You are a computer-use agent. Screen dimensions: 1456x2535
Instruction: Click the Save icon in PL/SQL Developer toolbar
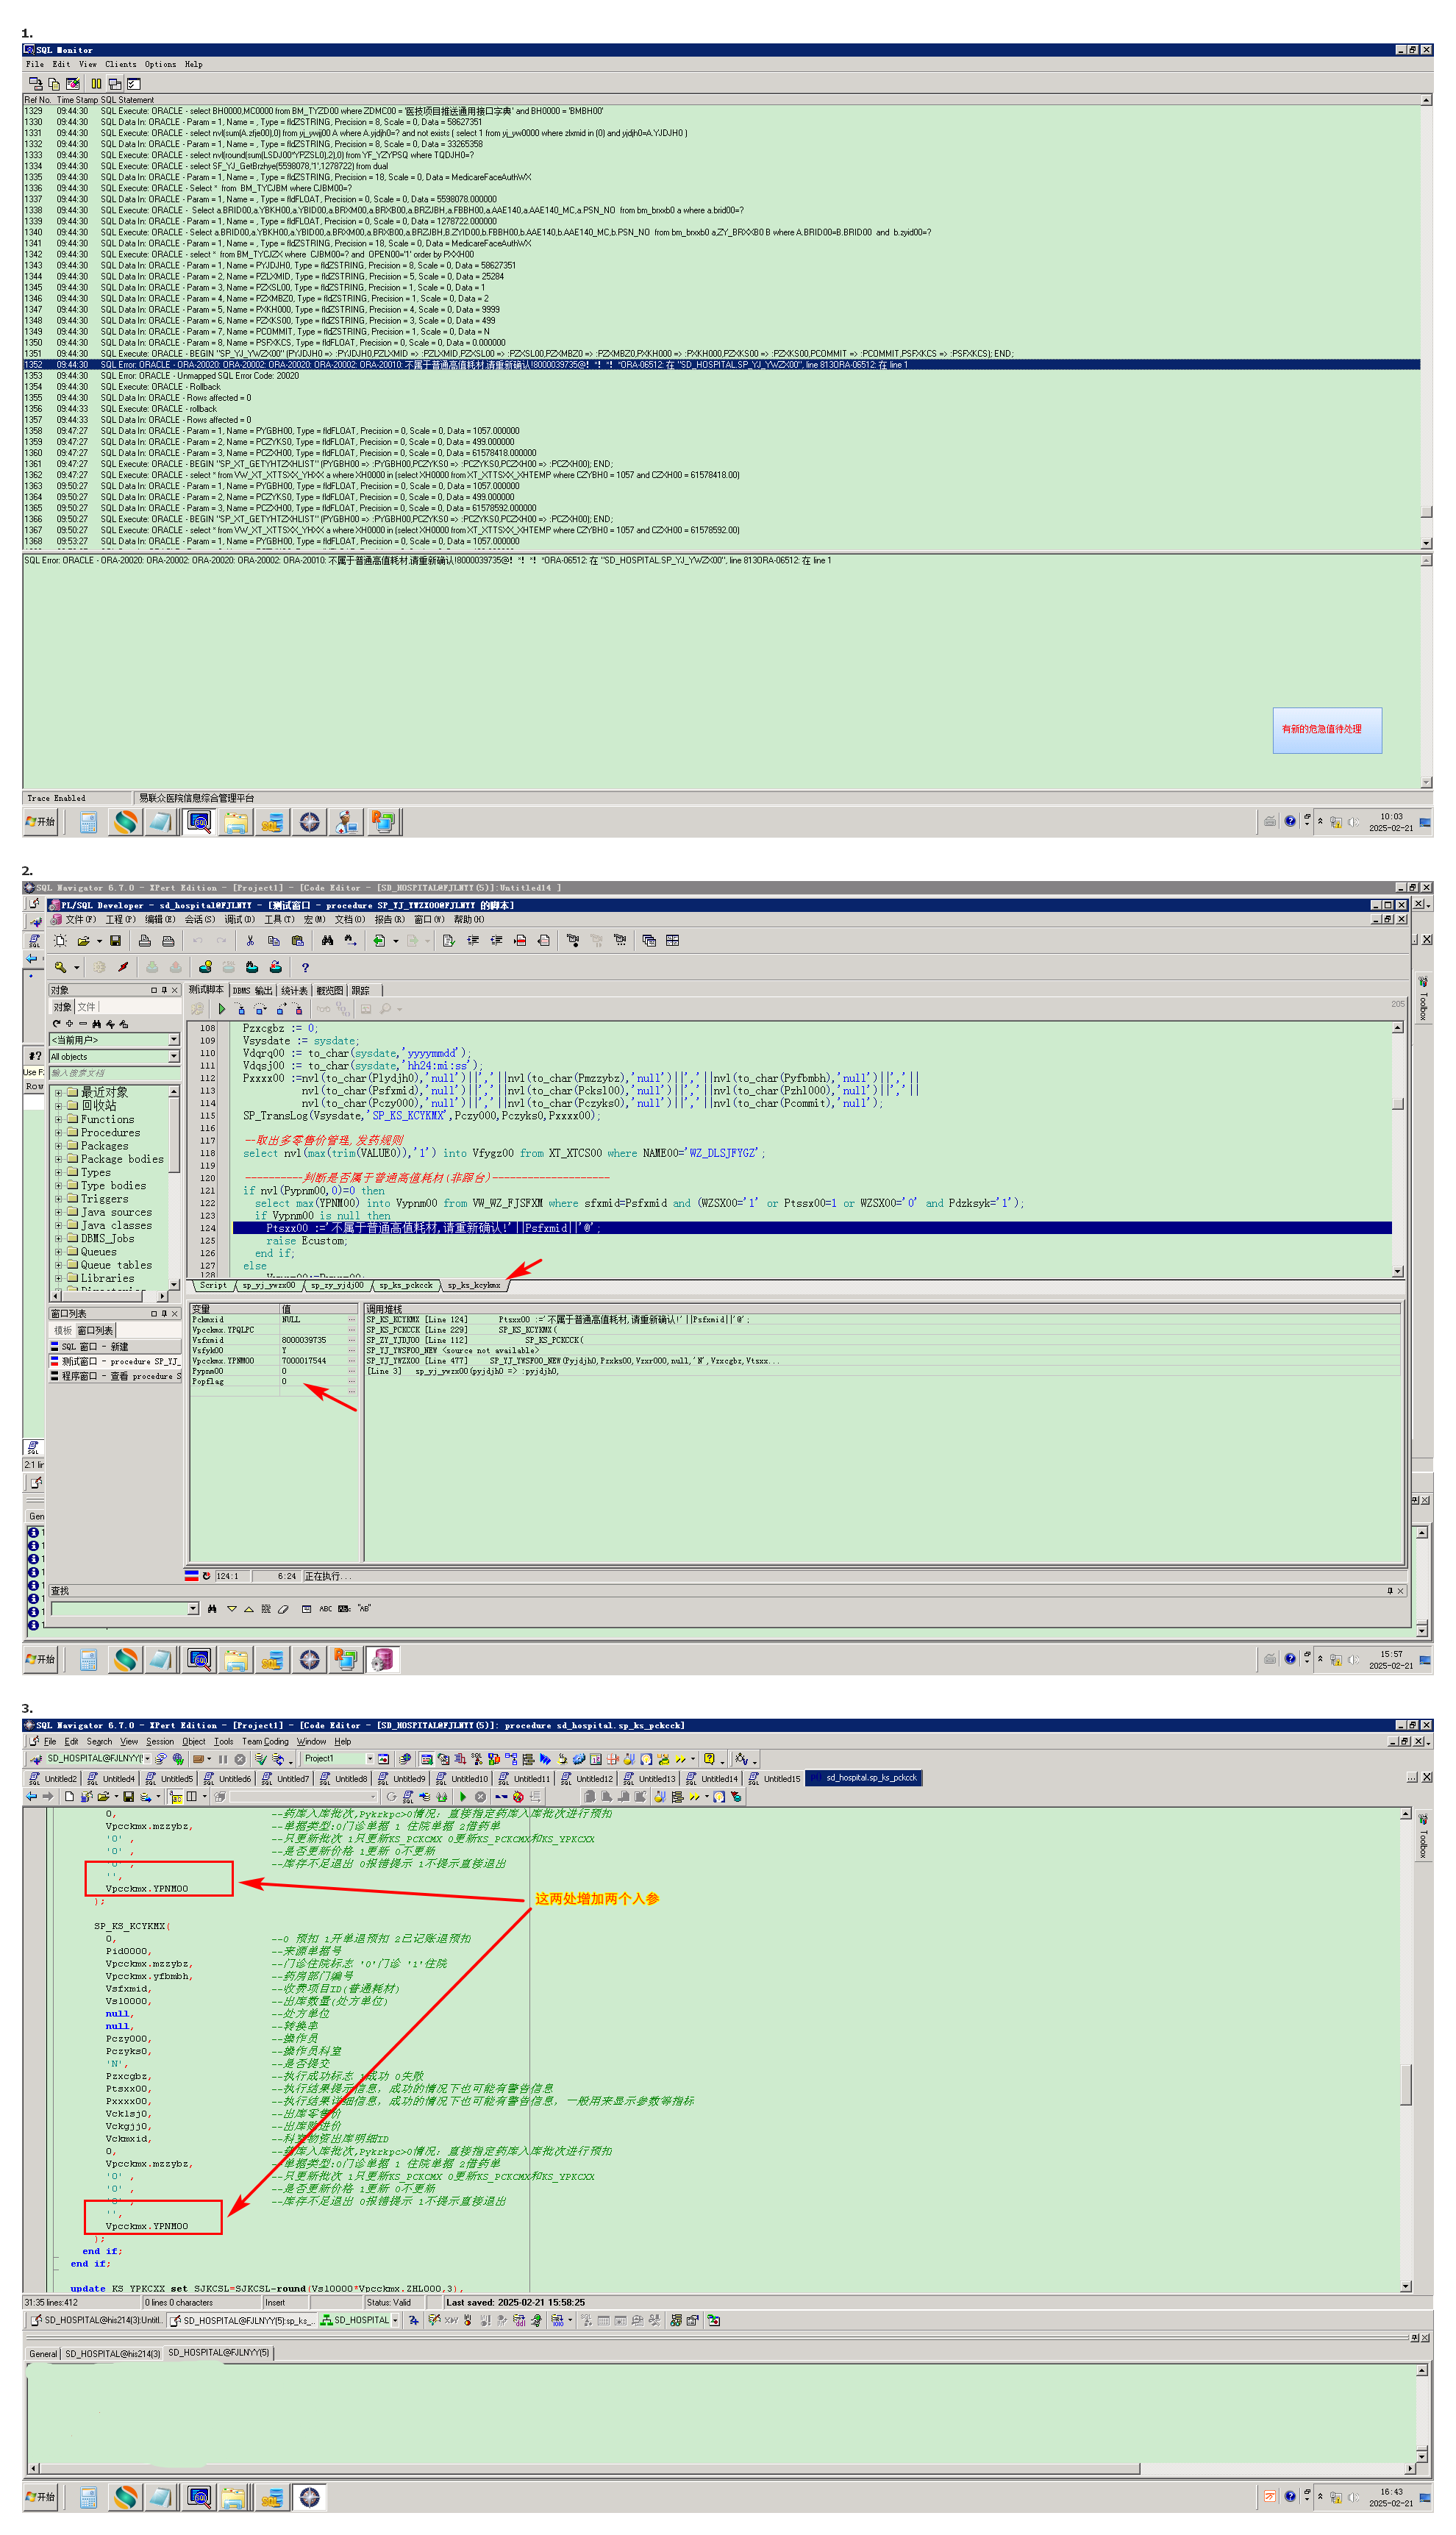coord(115,940)
